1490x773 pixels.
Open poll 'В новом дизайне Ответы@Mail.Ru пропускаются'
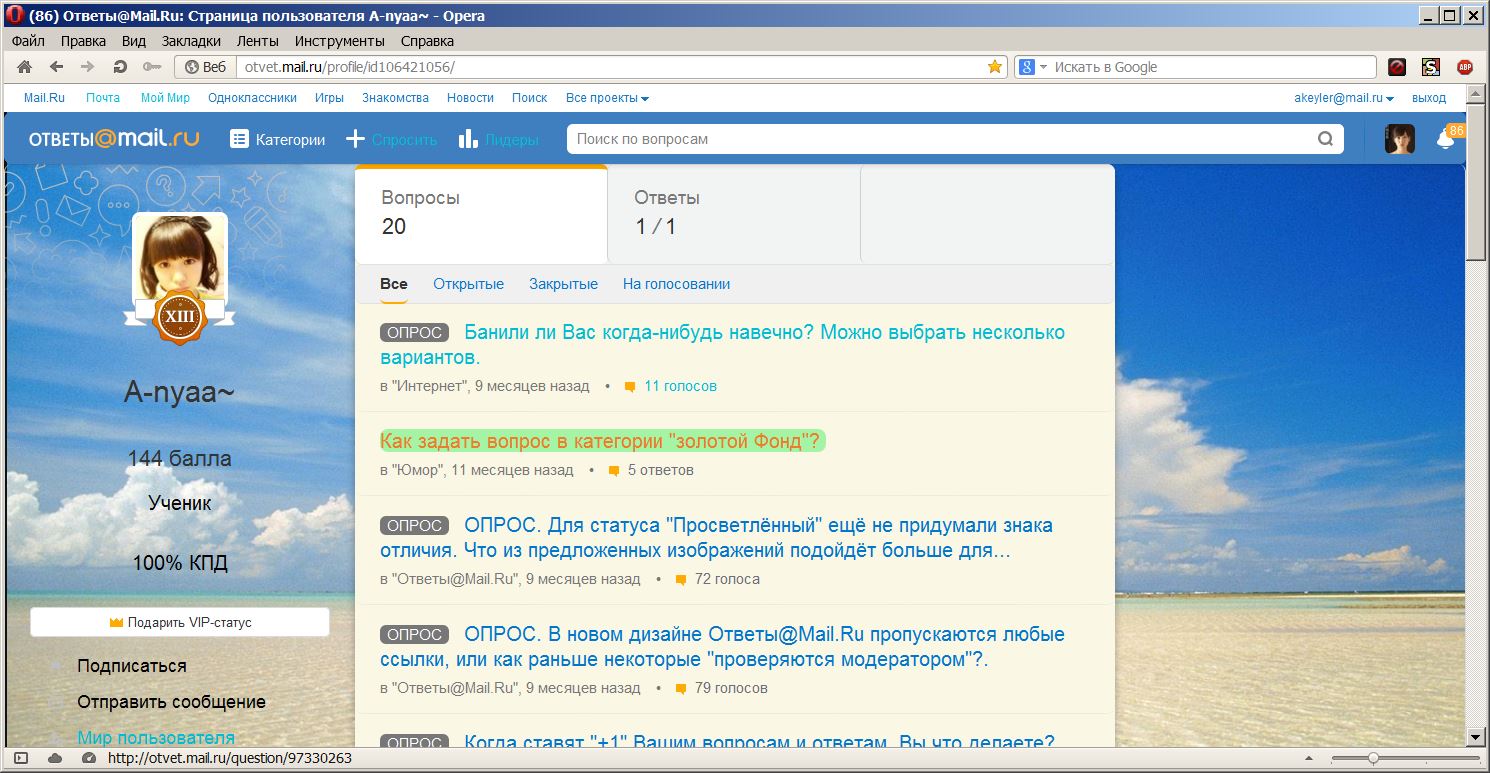tap(722, 647)
